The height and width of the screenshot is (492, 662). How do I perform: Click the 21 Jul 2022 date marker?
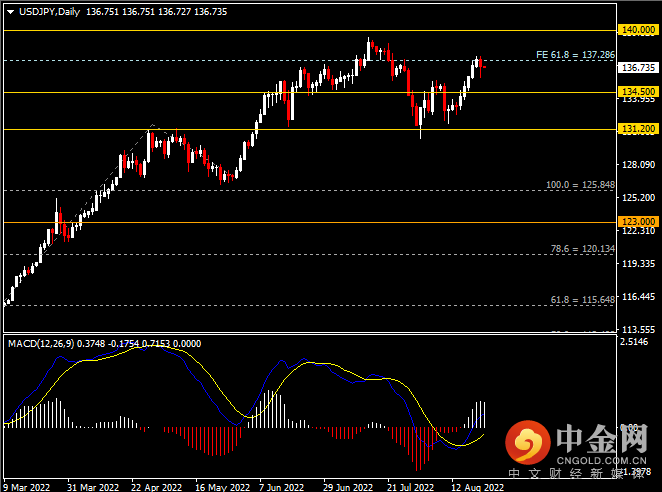[410, 486]
